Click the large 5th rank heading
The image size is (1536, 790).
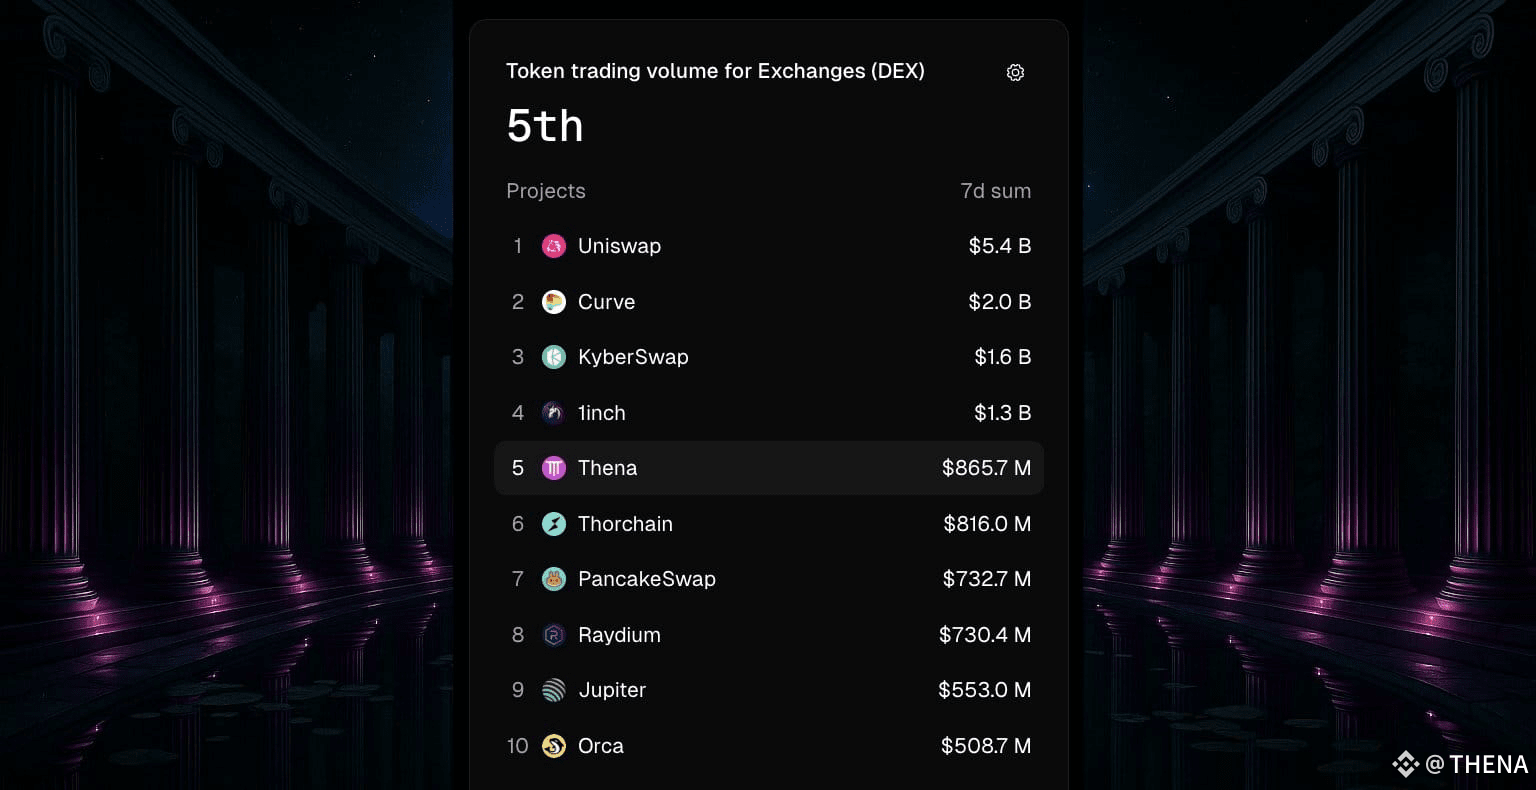[545, 126]
